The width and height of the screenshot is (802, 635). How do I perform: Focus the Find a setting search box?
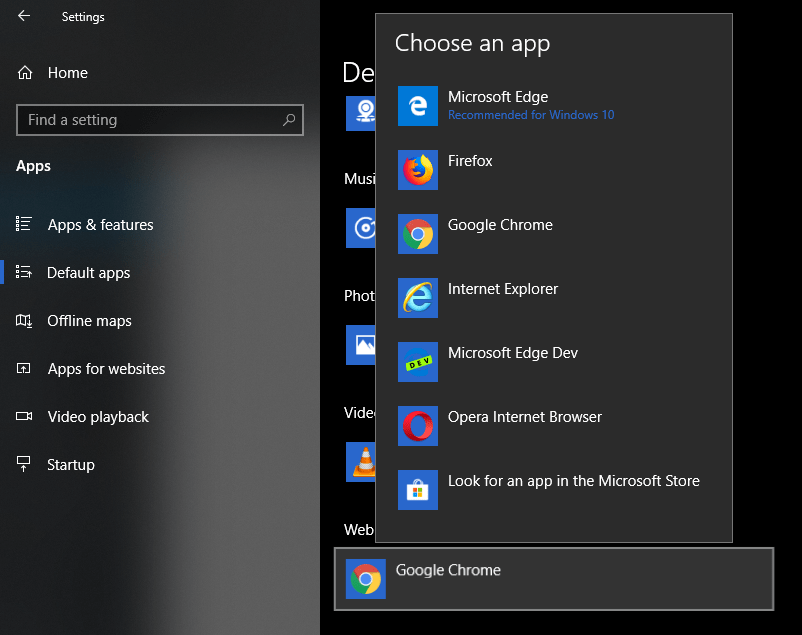tap(160, 120)
